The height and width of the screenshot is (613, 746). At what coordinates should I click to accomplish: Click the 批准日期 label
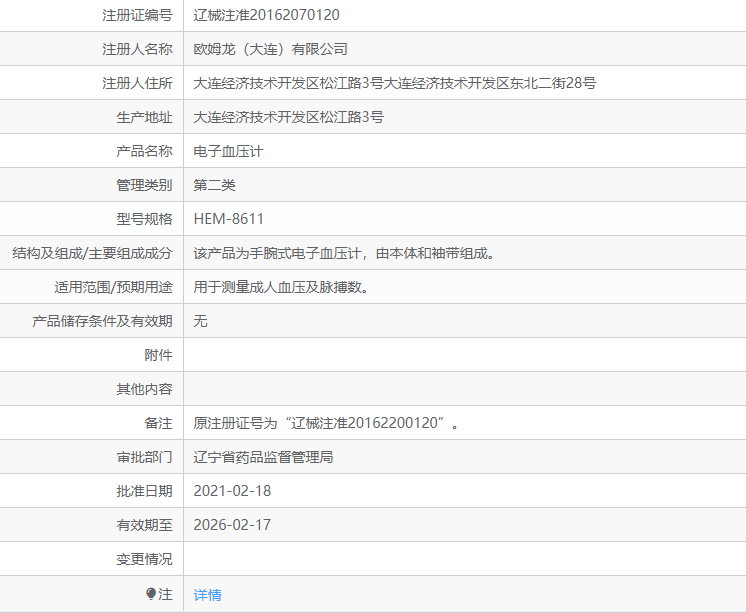pyautogui.click(x=144, y=491)
